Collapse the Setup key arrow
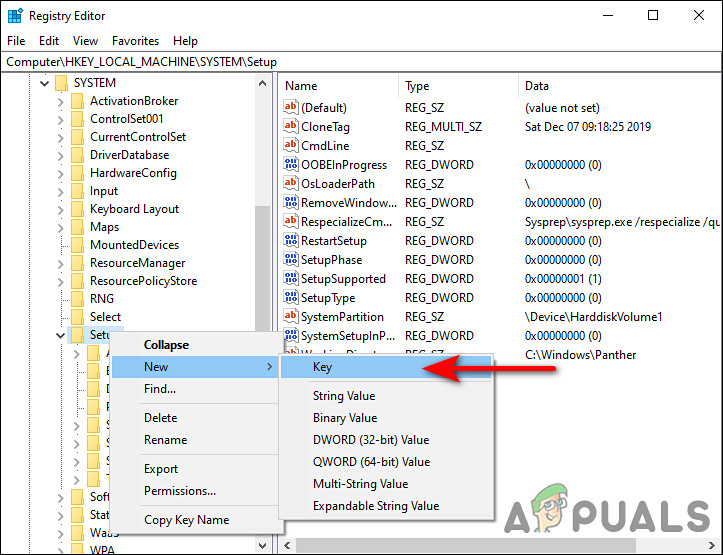 pos(60,335)
